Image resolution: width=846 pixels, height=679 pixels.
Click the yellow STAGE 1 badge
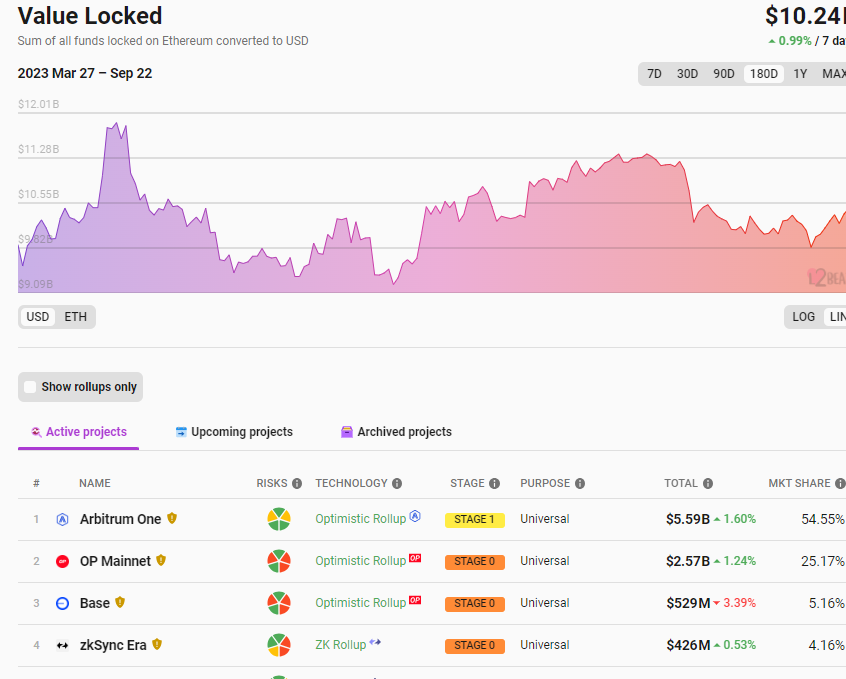pos(475,520)
